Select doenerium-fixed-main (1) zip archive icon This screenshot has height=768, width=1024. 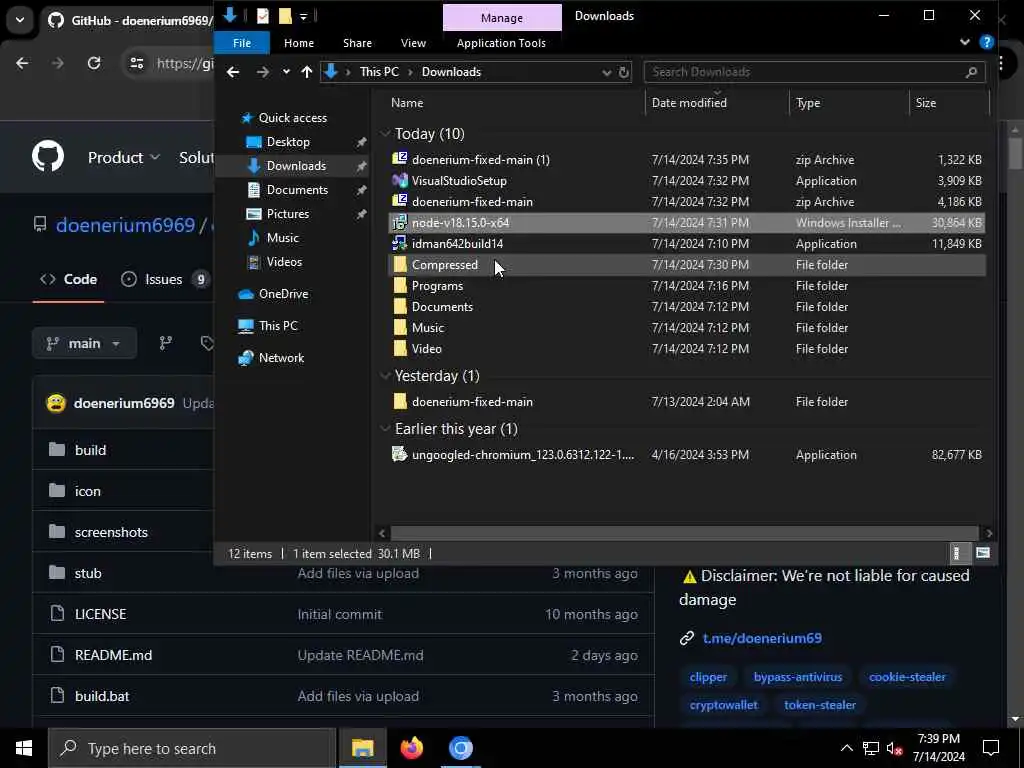click(400, 159)
